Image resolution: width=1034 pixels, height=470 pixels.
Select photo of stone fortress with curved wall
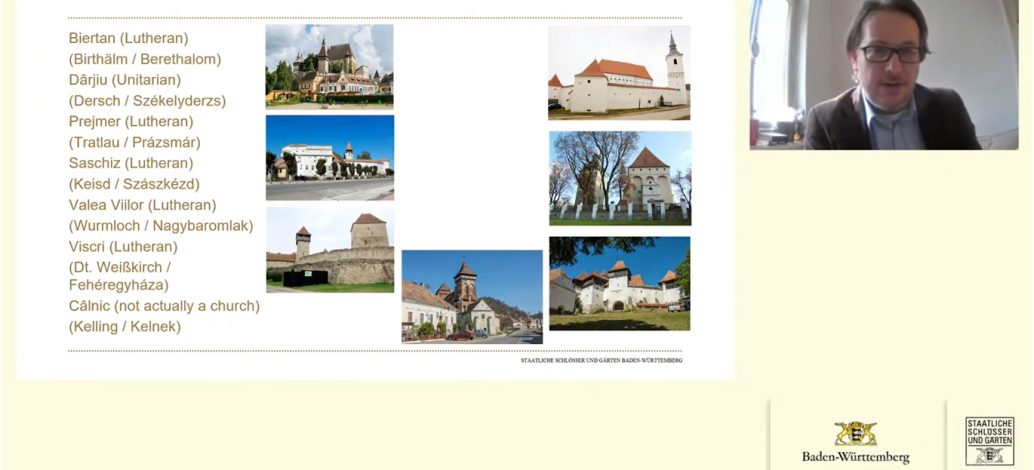tap(329, 250)
